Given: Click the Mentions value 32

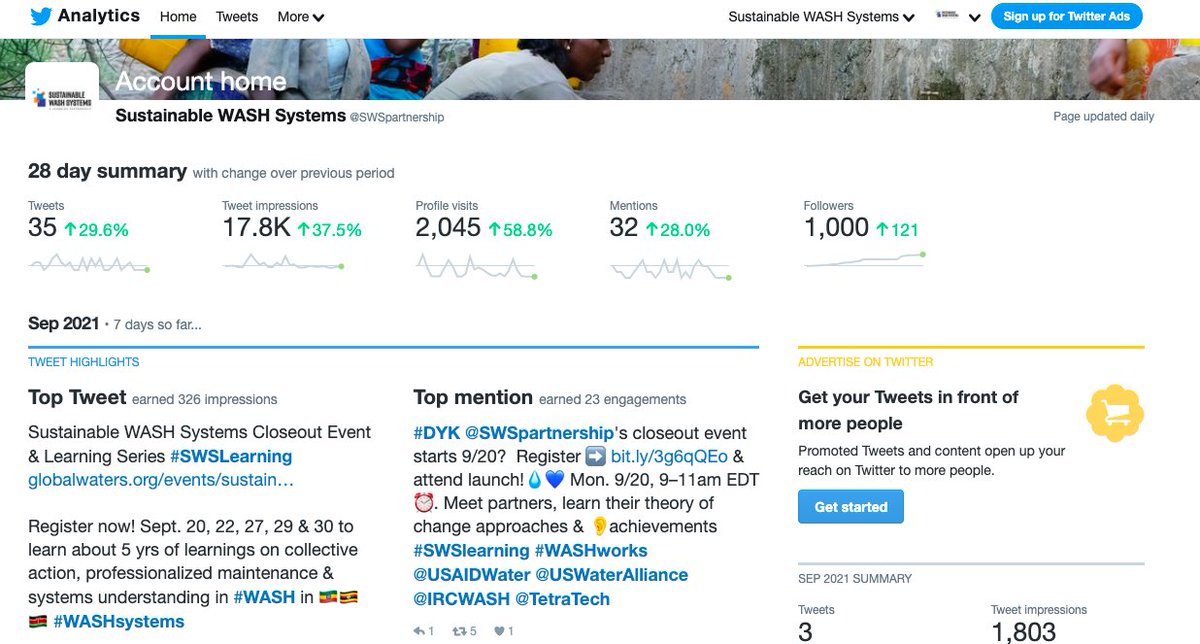Looking at the screenshot, I should click(x=624, y=228).
